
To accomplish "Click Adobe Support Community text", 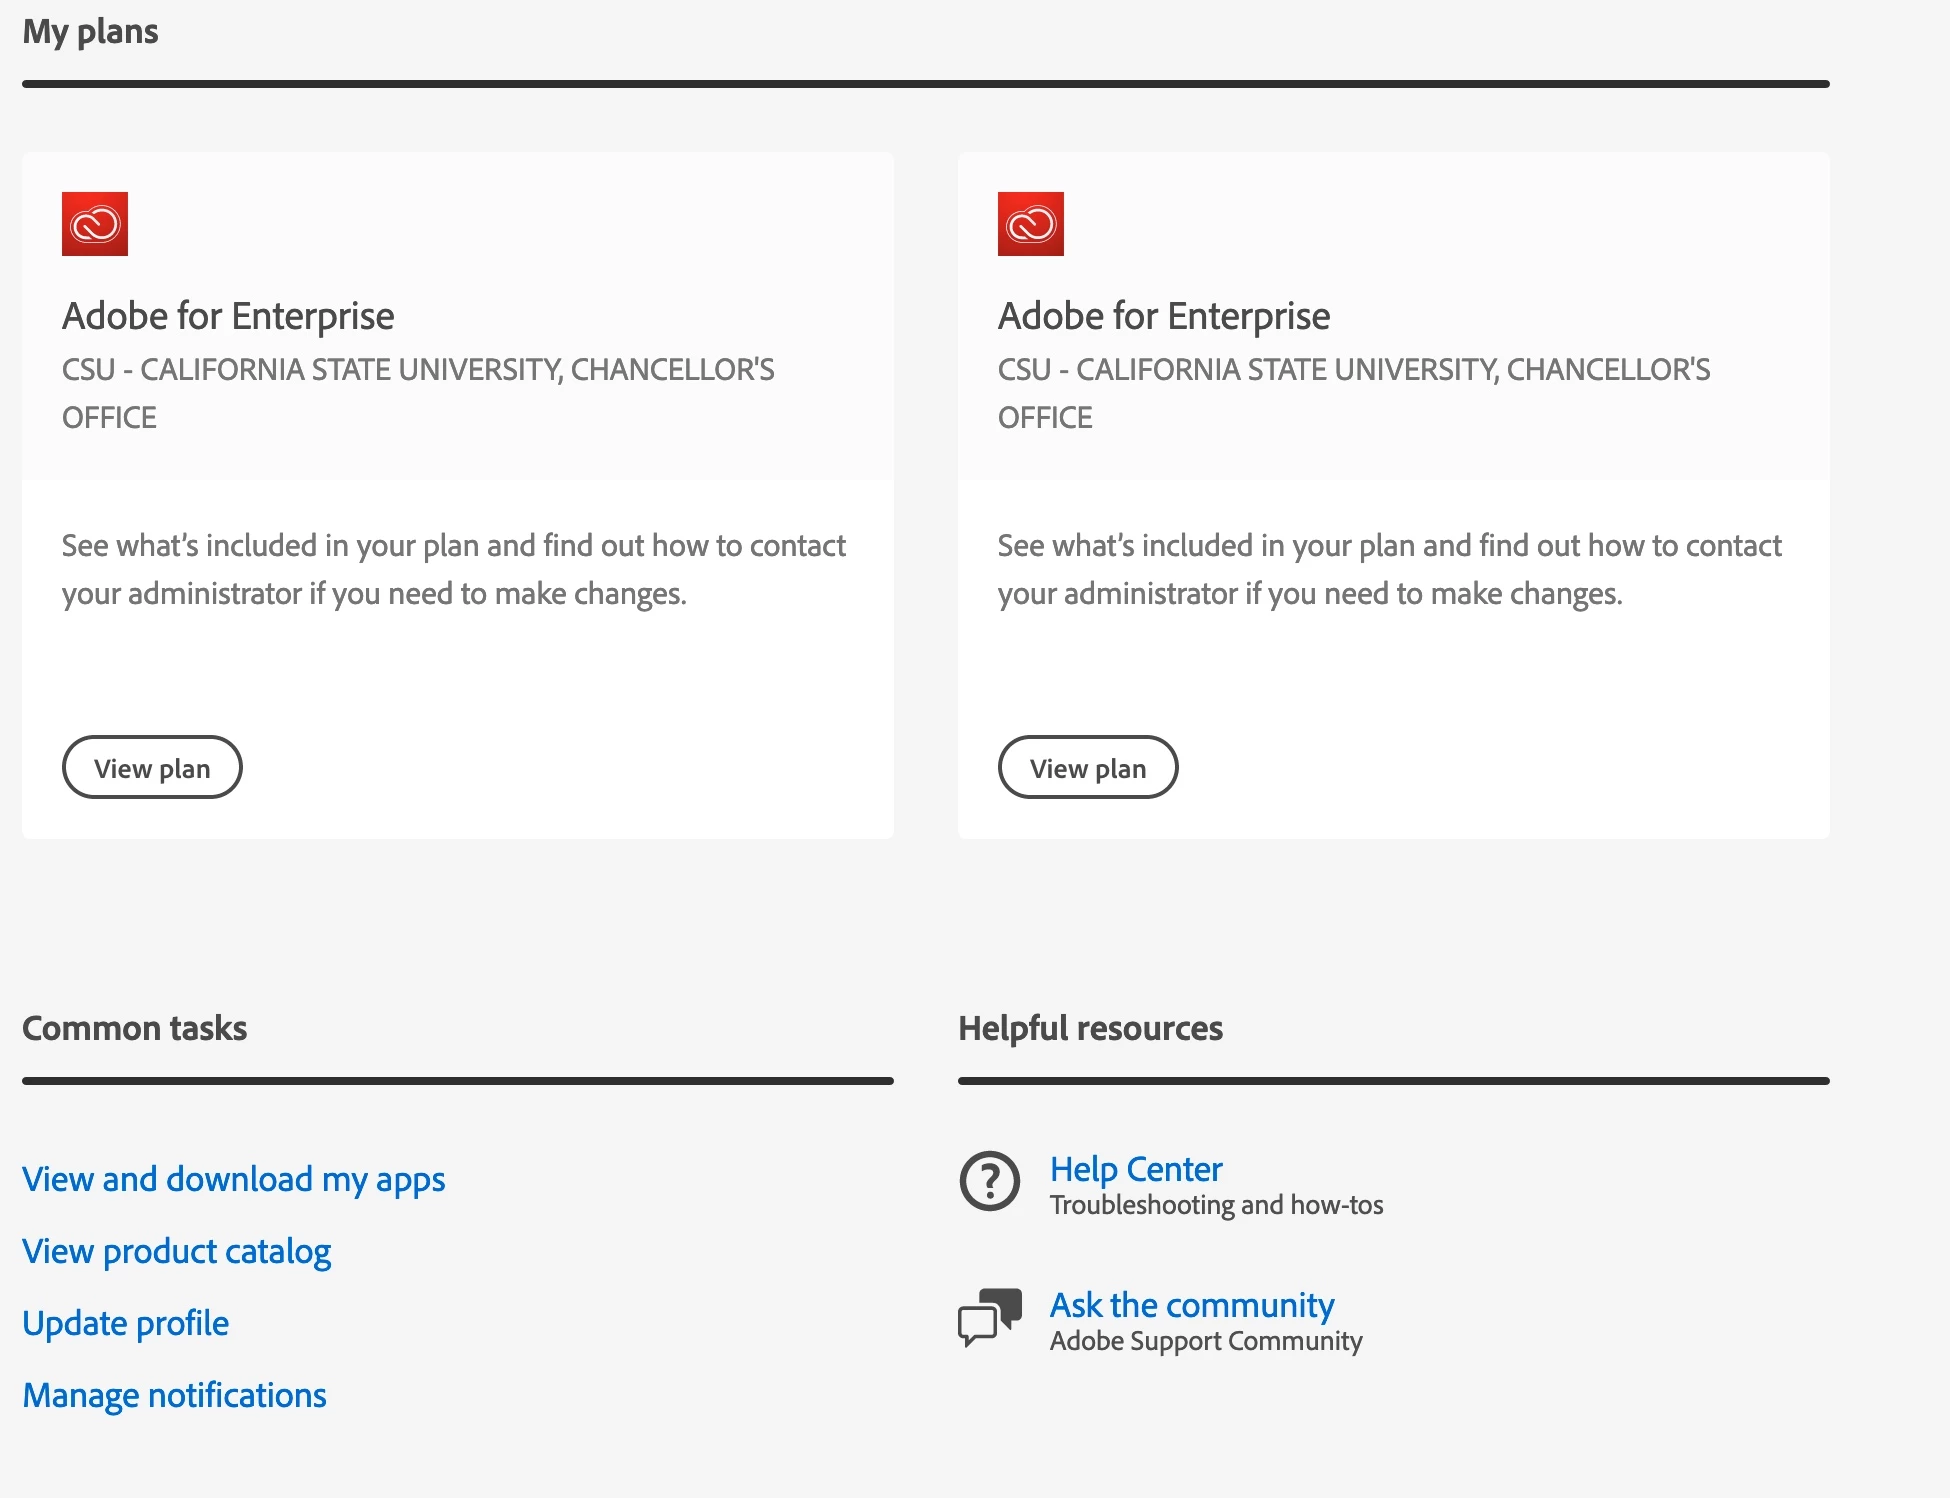I will coord(1206,1341).
